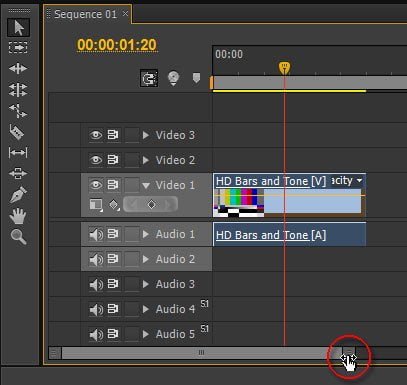The height and width of the screenshot is (385, 407).
Task: Open the Opacity effect dropdown on video clip
Action: [359, 181]
